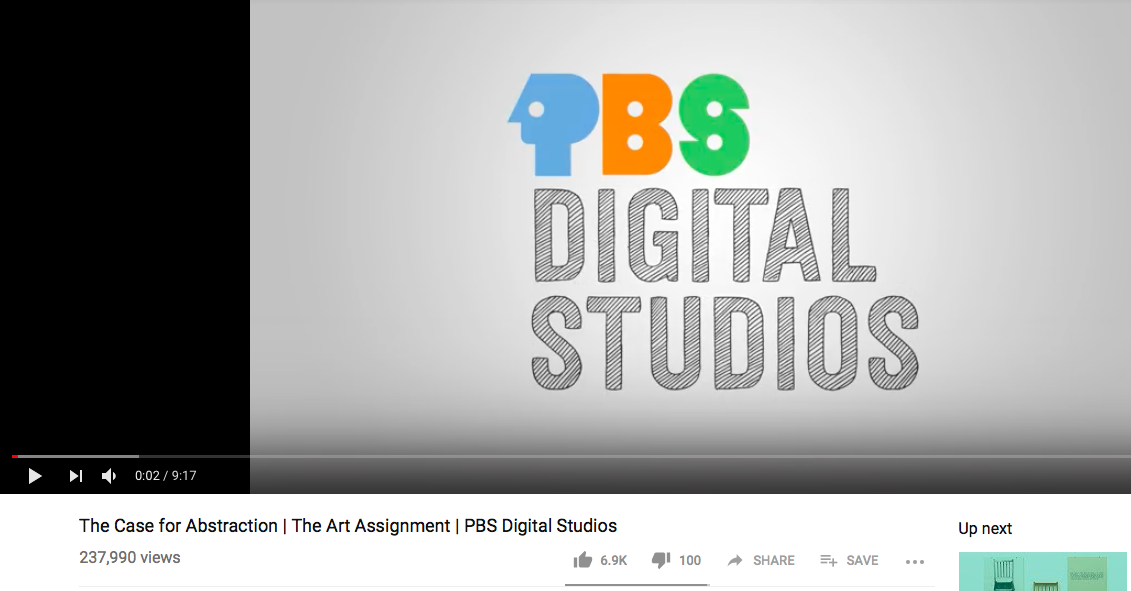The image size is (1131, 591).
Task: Click the 237,990 views text
Action: (130, 558)
